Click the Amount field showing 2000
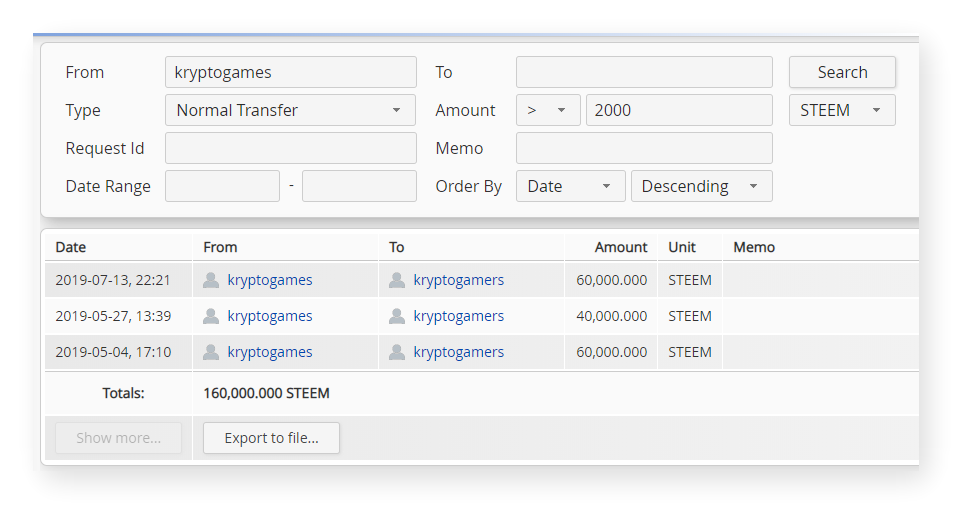 [x=679, y=110]
